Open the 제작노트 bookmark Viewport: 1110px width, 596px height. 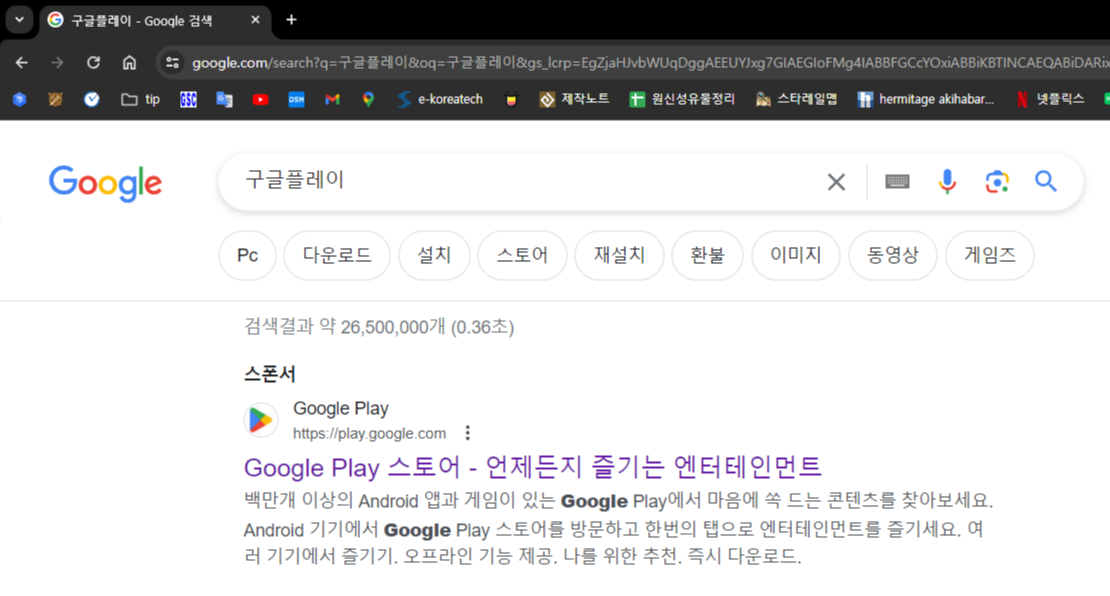point(574,100)
